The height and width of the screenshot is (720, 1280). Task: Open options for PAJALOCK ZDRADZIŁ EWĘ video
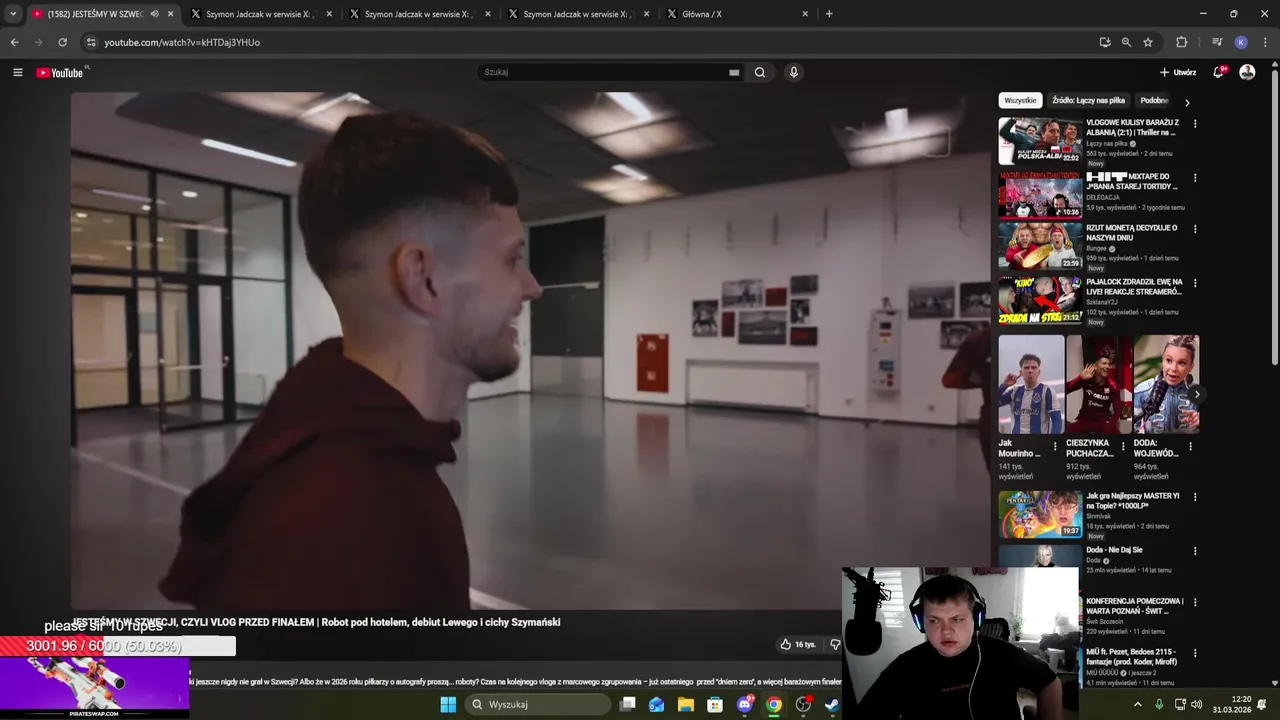(x=1195, y=284)
